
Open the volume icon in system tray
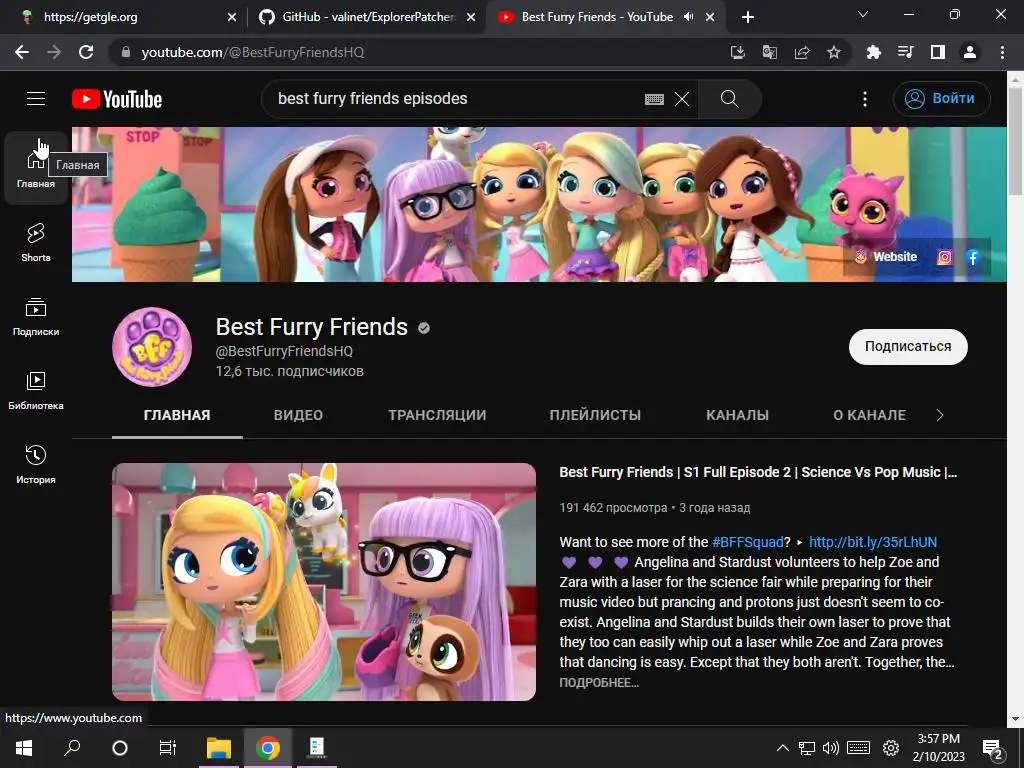831,748
